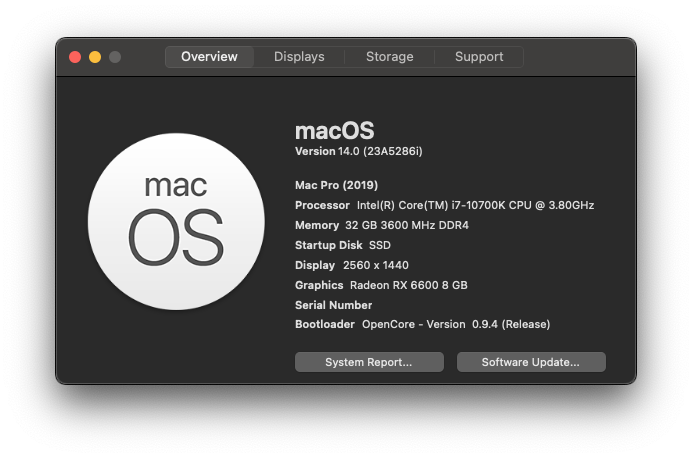Click the Display label

pos(315,265)
